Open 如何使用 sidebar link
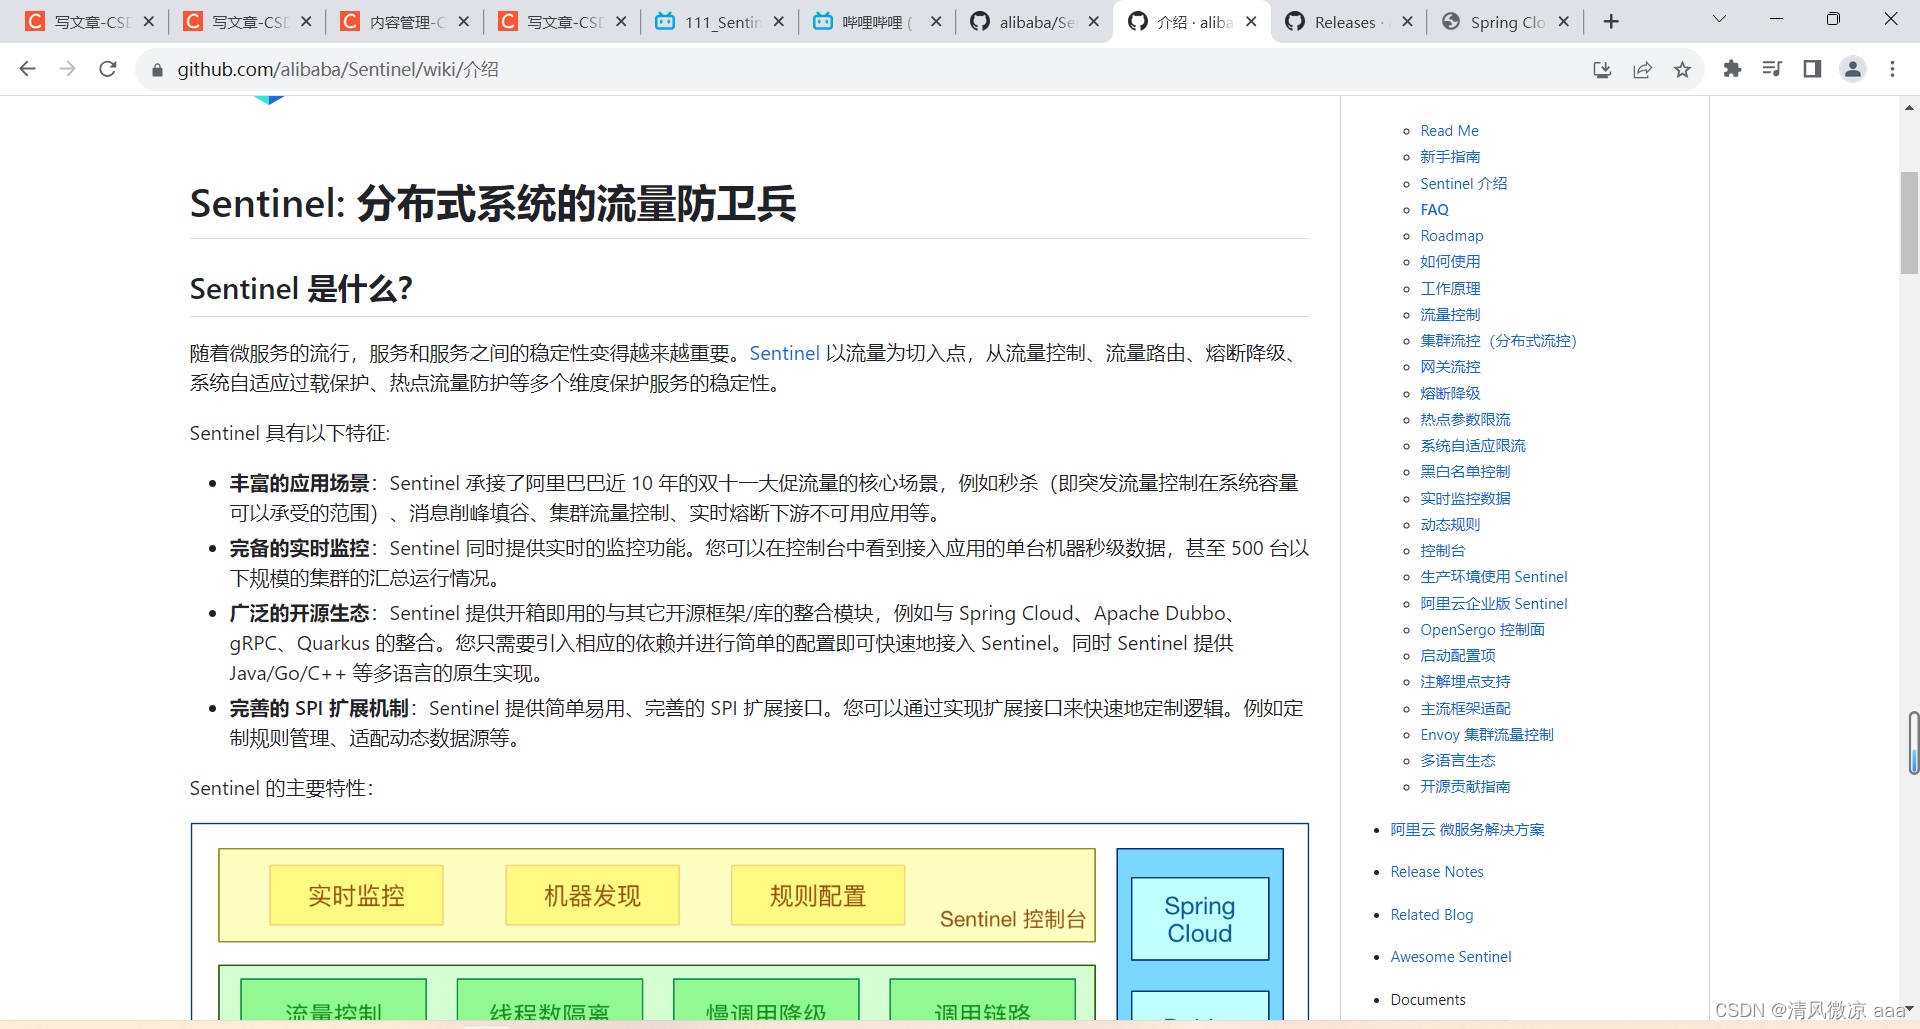This screenshot has width=1920, height=1029. point(1450,262)
